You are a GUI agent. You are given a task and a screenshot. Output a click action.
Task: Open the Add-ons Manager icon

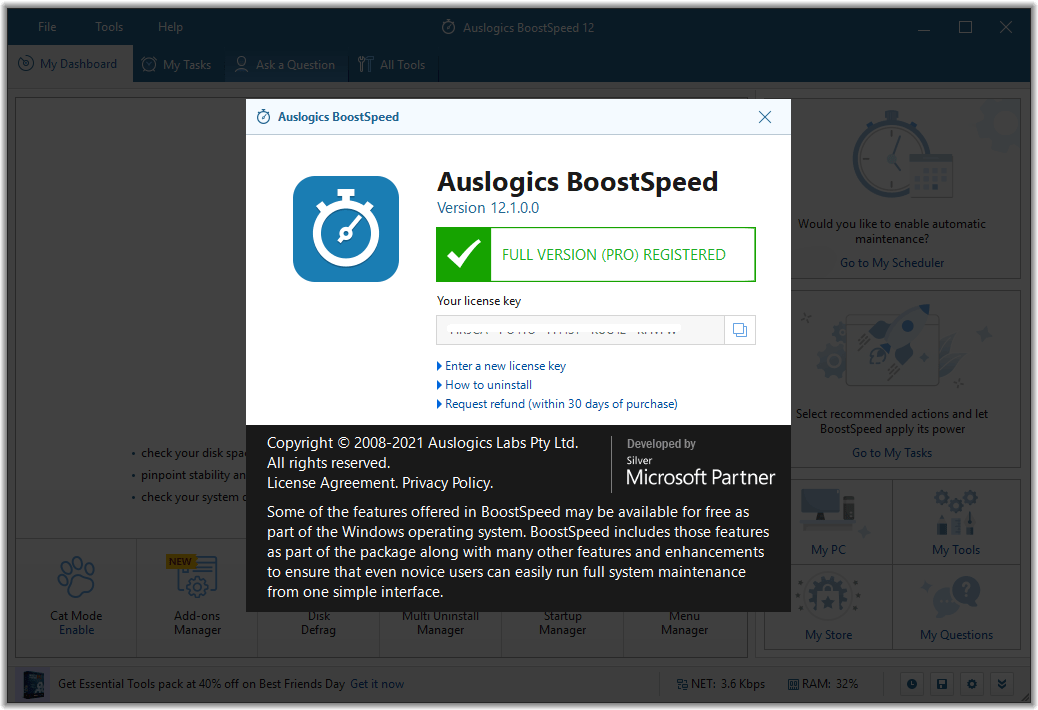(x=197, y=576)
